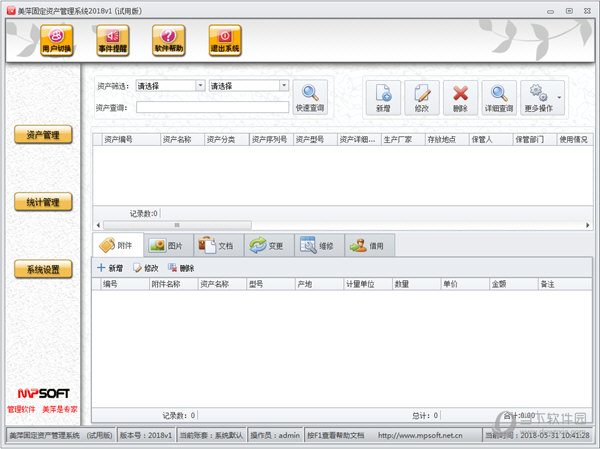Click the 单价 column header

[x=465, y=284]
